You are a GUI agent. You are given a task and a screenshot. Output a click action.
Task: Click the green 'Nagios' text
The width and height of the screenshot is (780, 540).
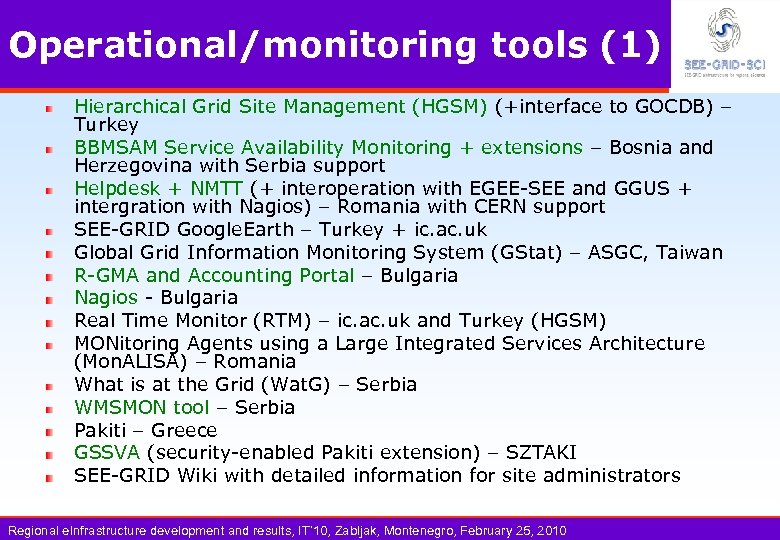pyautogui.click(x=106, y=297)
